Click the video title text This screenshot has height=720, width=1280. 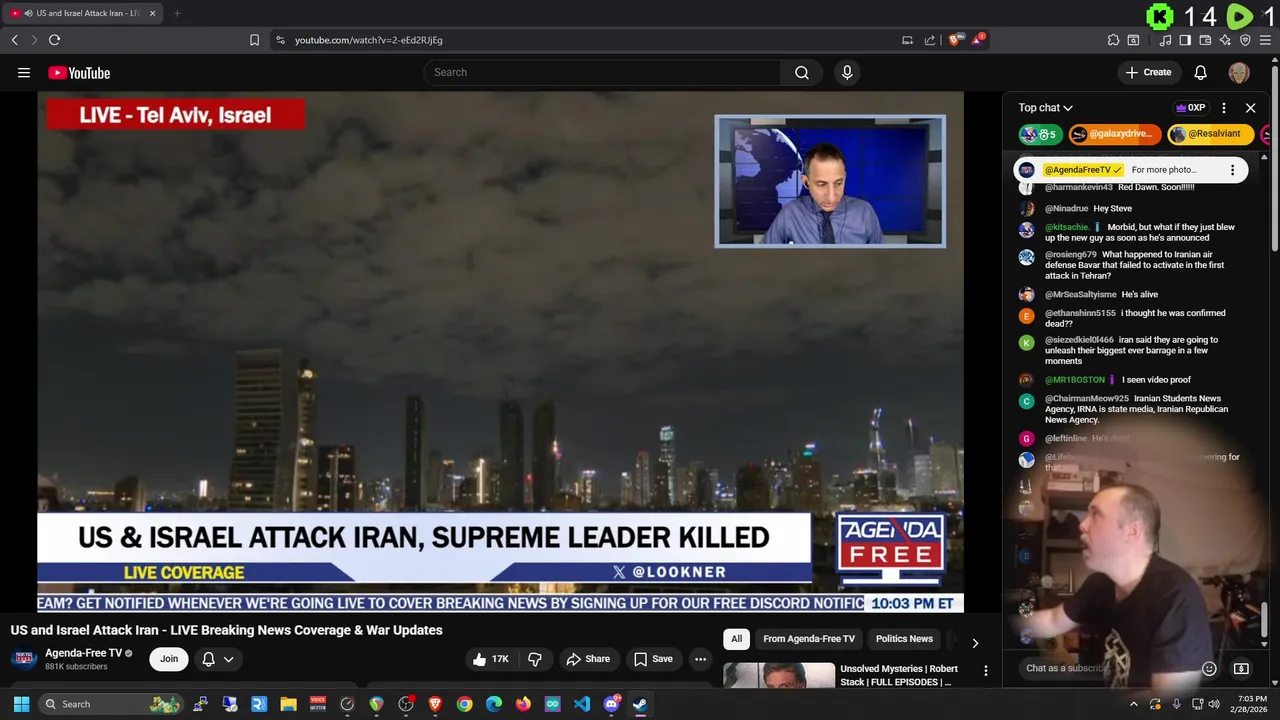(227, 630)
